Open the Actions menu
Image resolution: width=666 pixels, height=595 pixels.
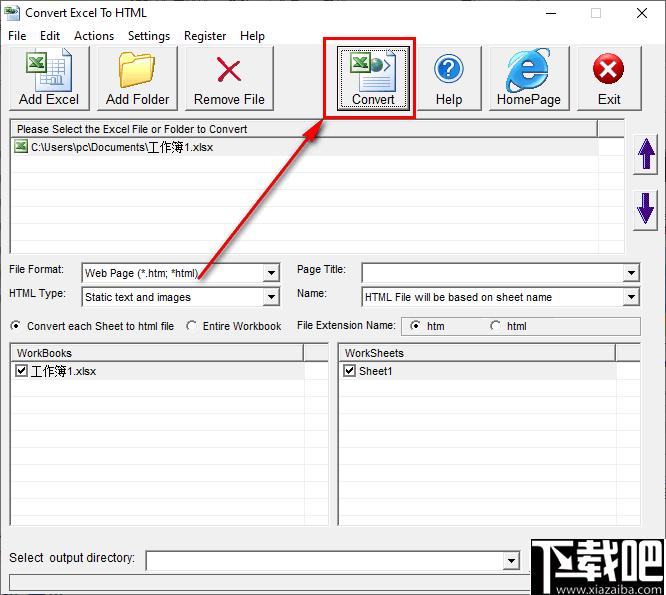[x=94, y=36]
